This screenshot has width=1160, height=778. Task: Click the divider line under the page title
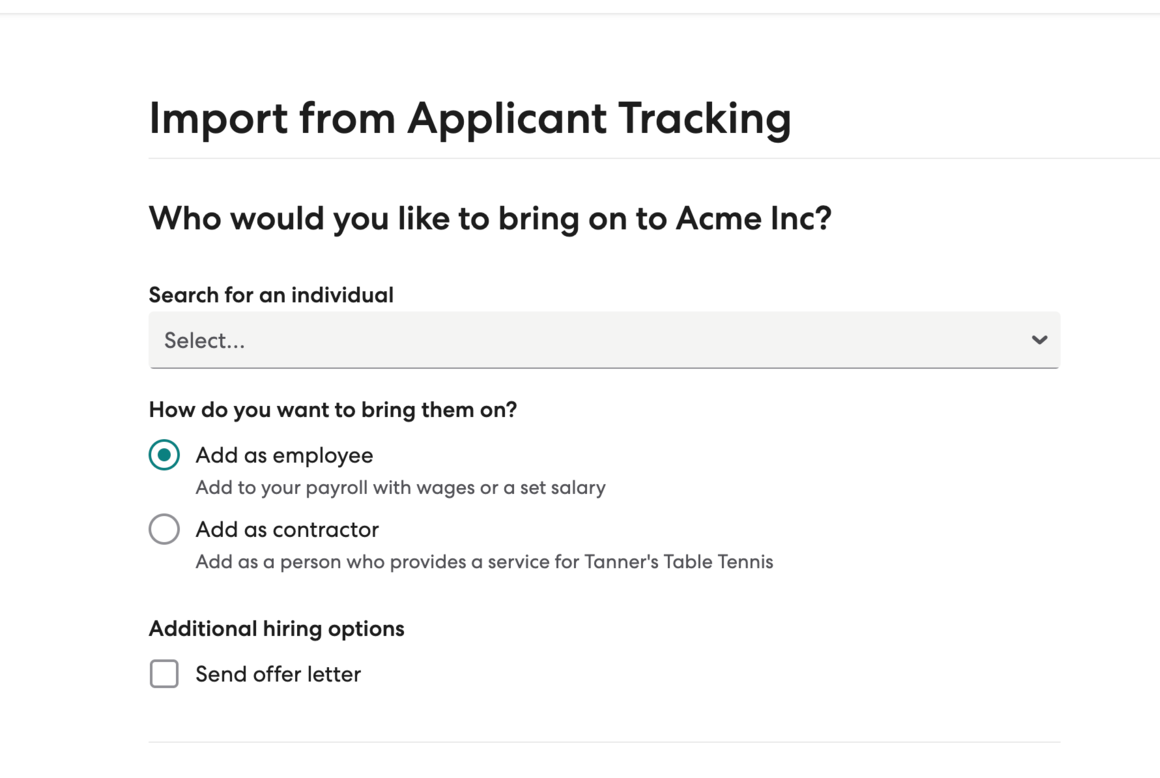pos(650,158)
